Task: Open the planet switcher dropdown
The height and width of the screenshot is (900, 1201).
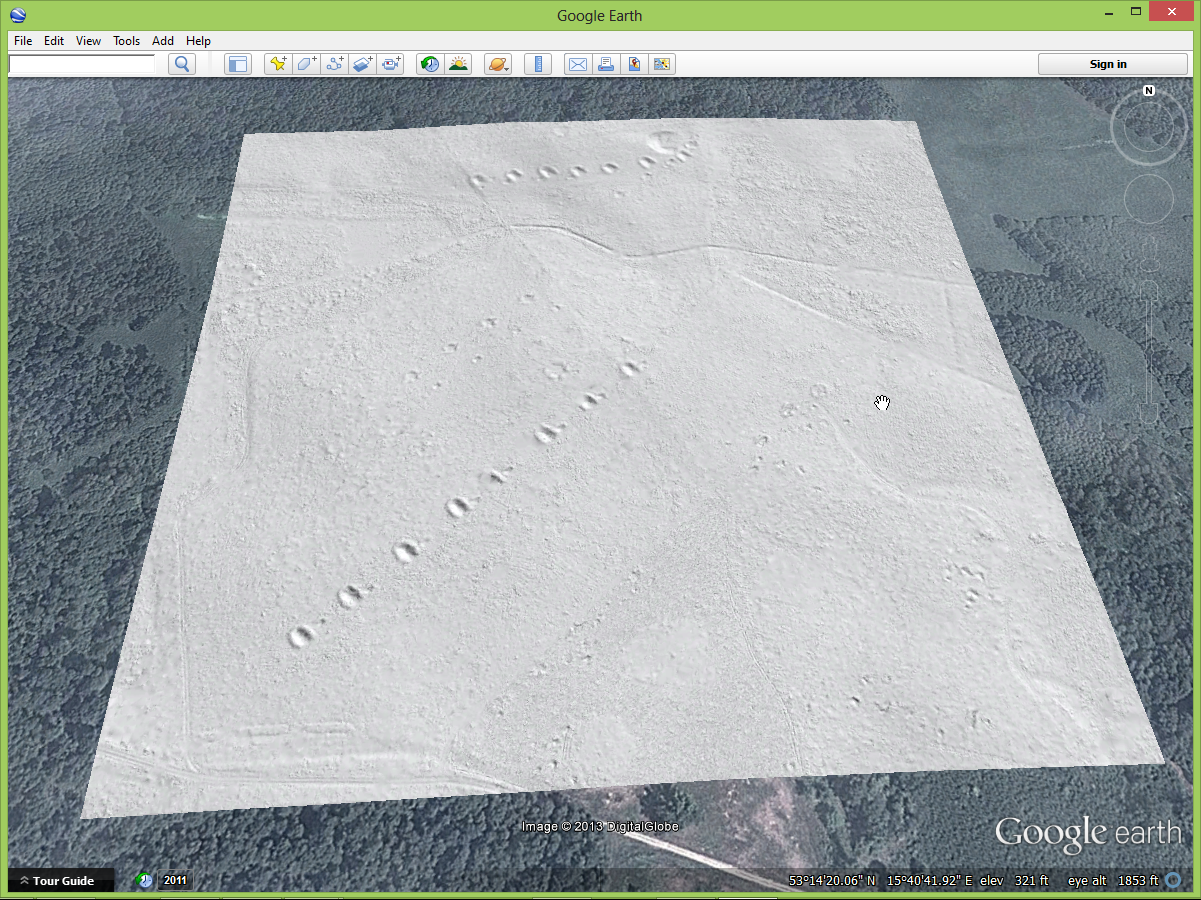Action: (497, 64)
